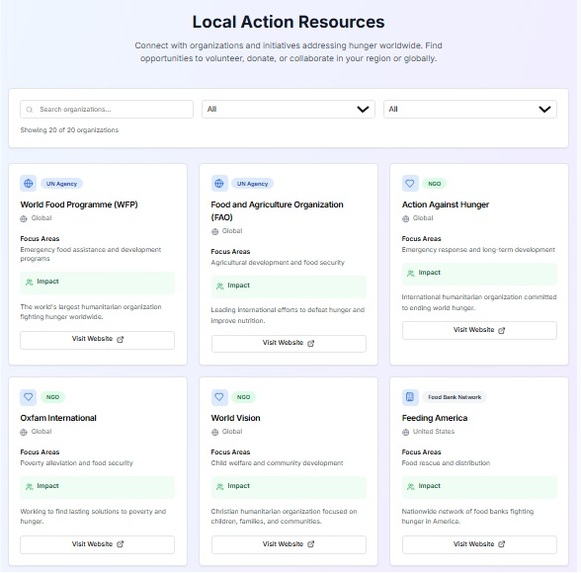
Task: Click the heart icon on World Vision card
Action: tap(219, 397)
